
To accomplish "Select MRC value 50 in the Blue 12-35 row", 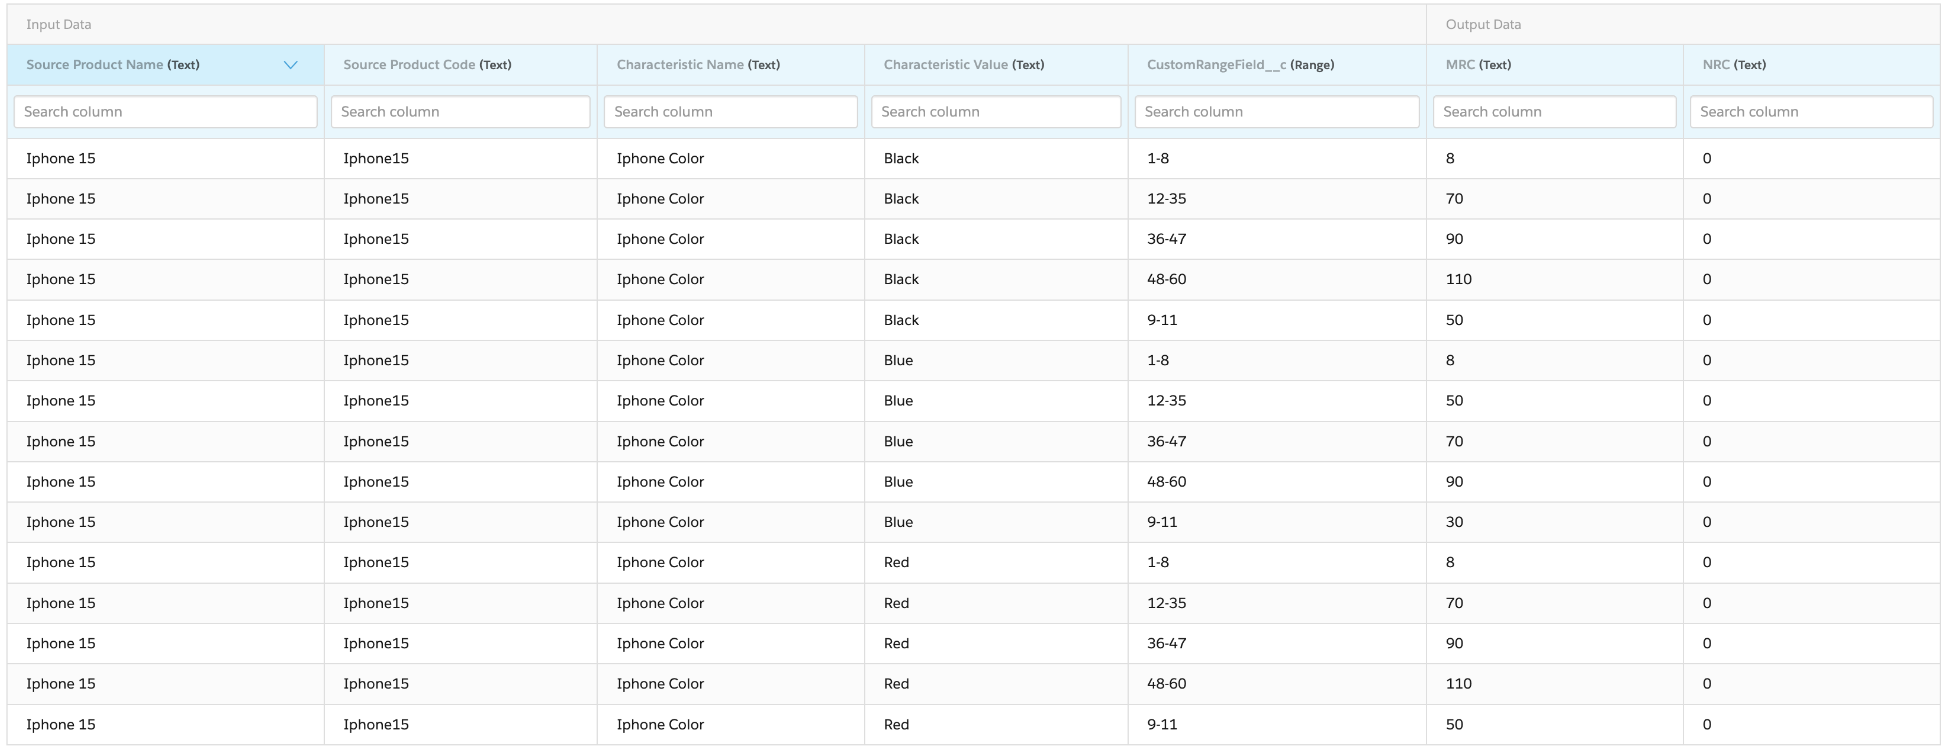I will pyautogui.click(x=1555, y=401).
